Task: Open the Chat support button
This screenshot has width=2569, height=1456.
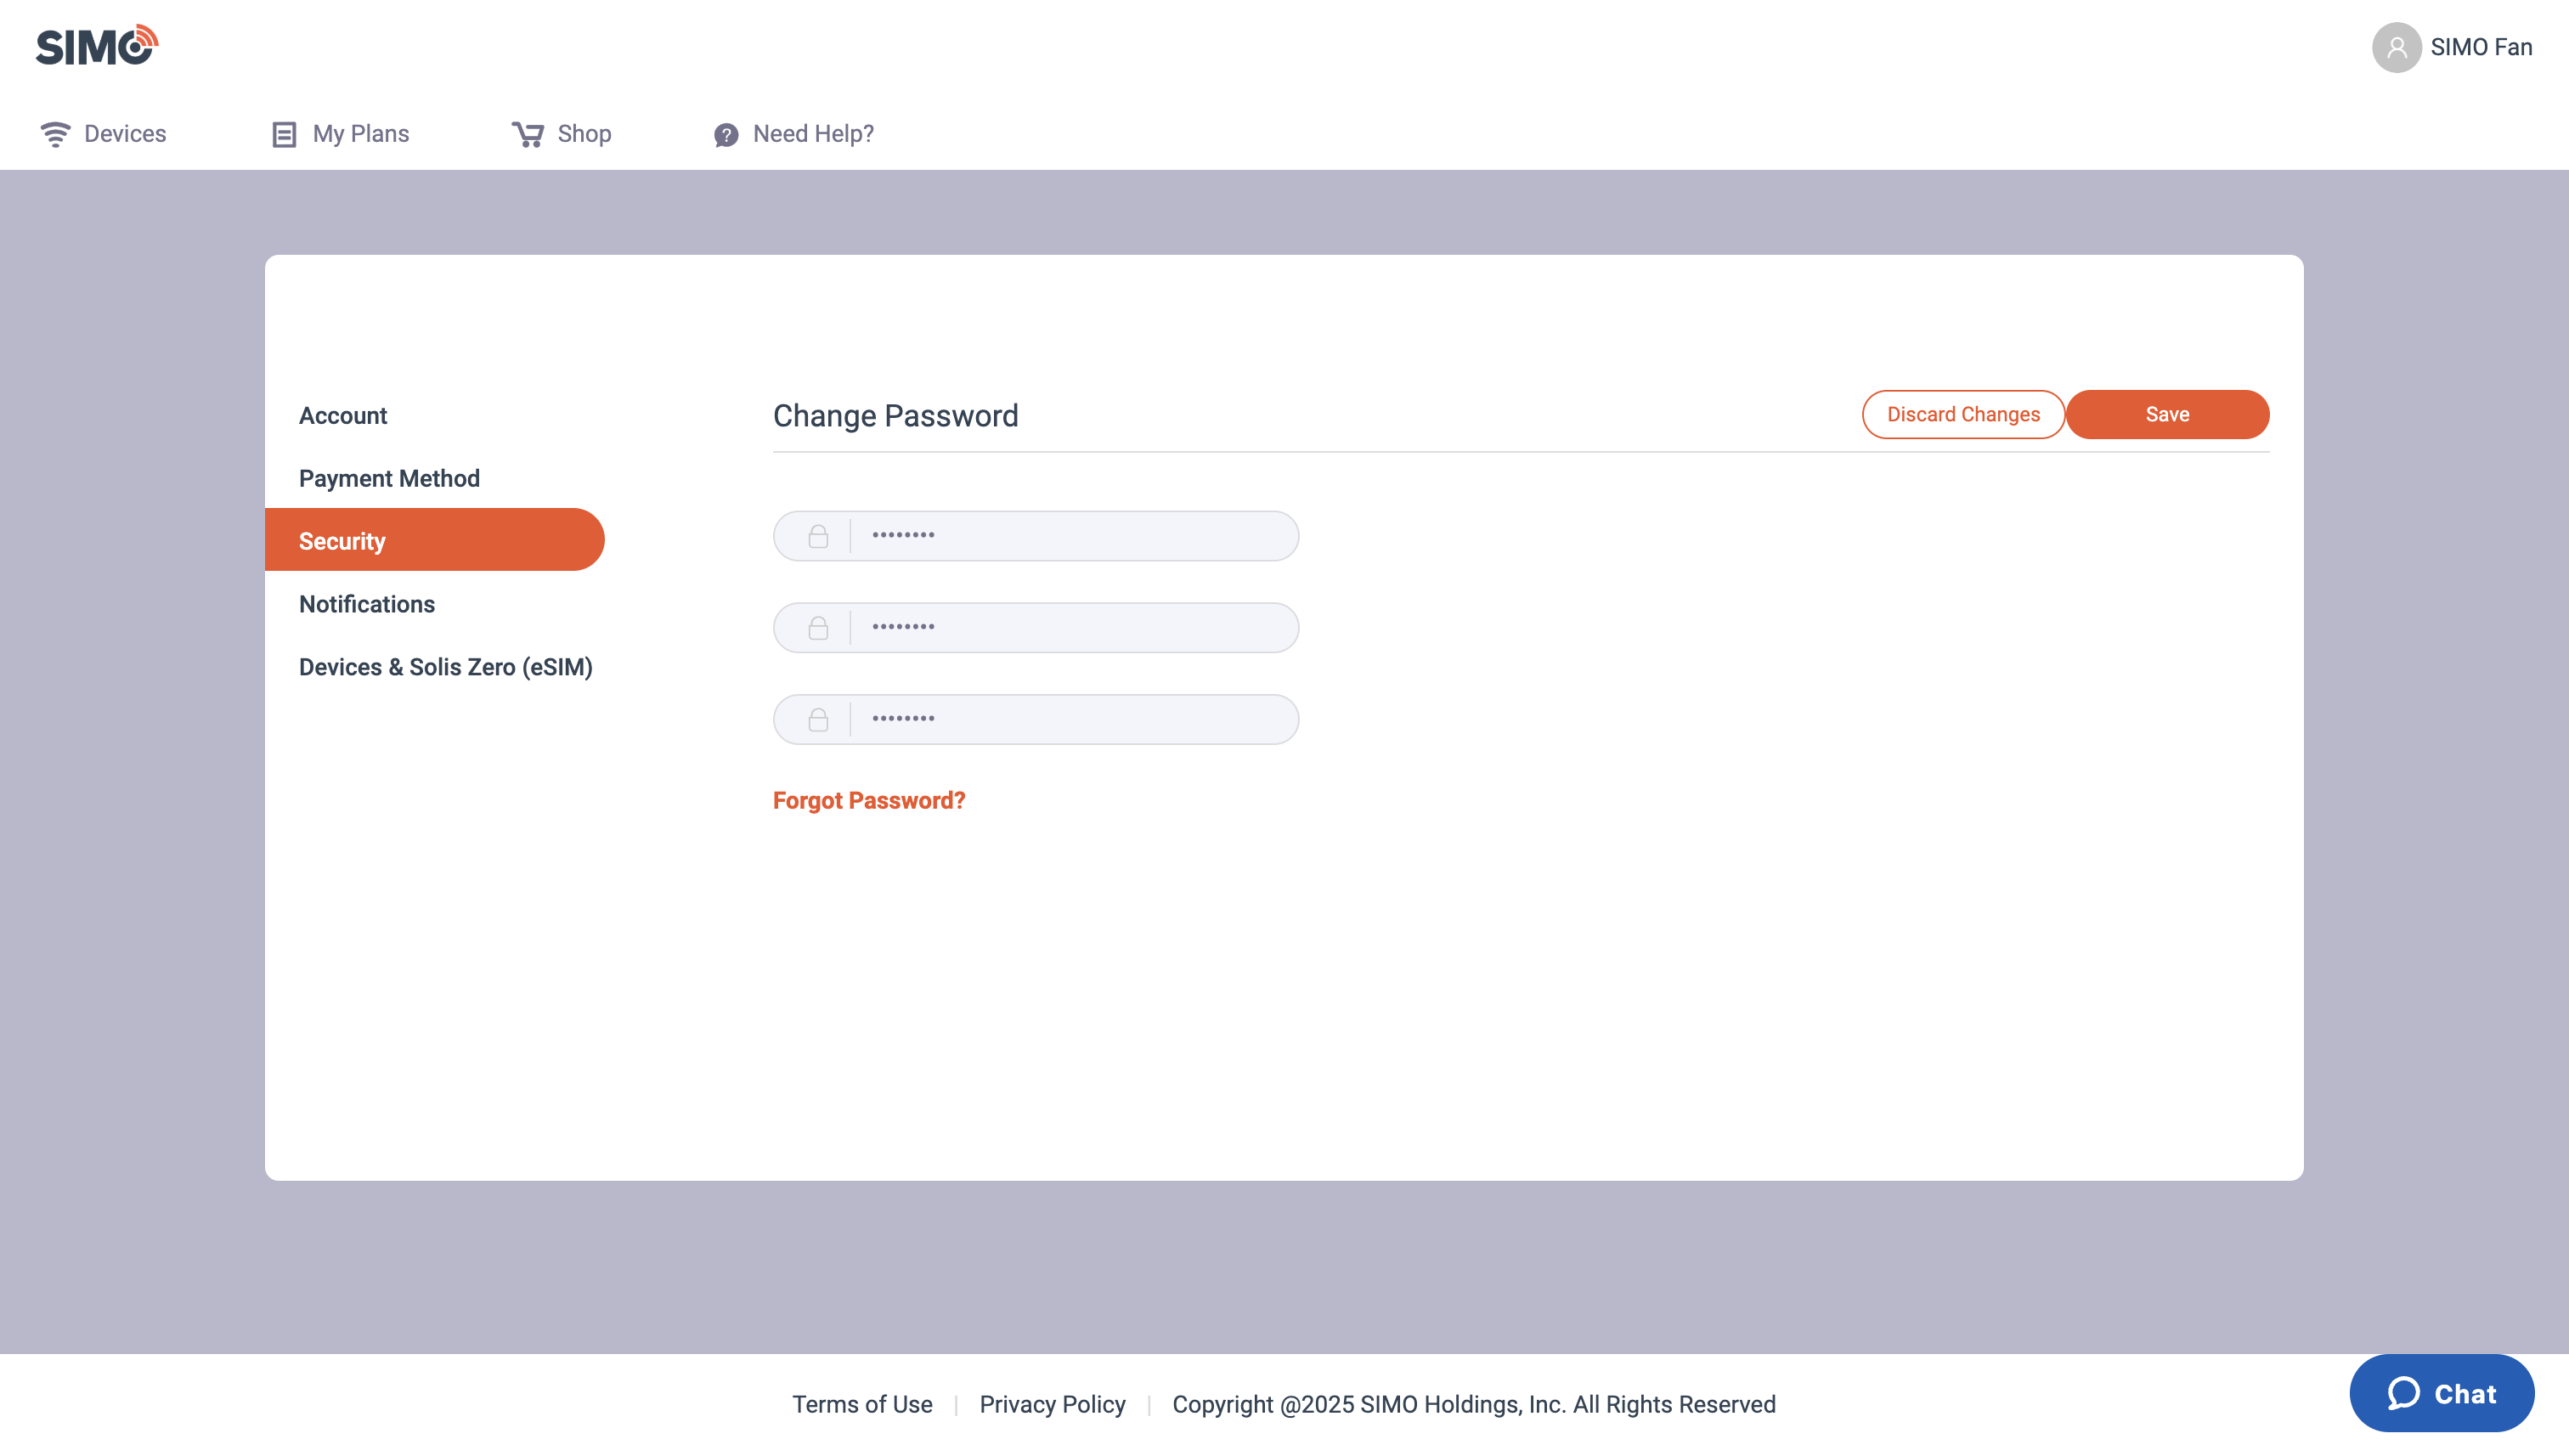Action: click(x=2441, y=1393)
